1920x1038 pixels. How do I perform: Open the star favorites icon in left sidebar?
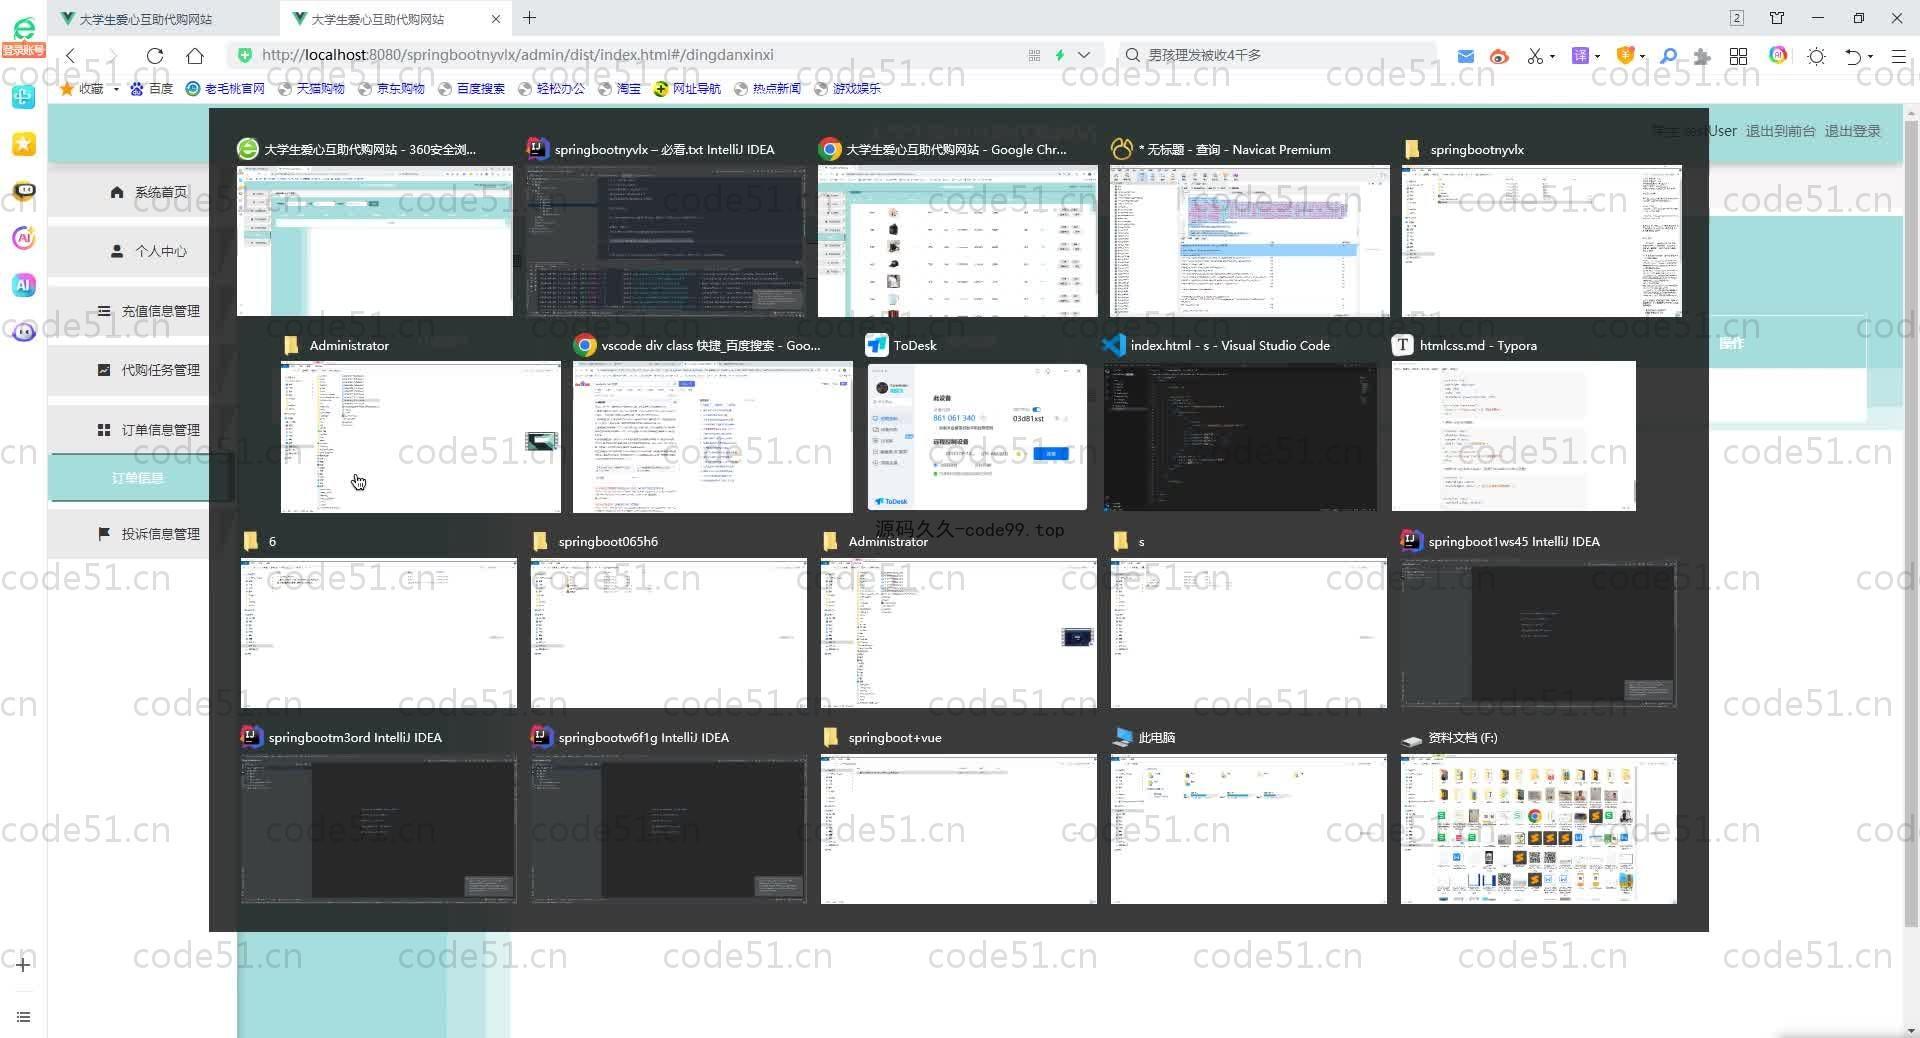tap(23, 144)
